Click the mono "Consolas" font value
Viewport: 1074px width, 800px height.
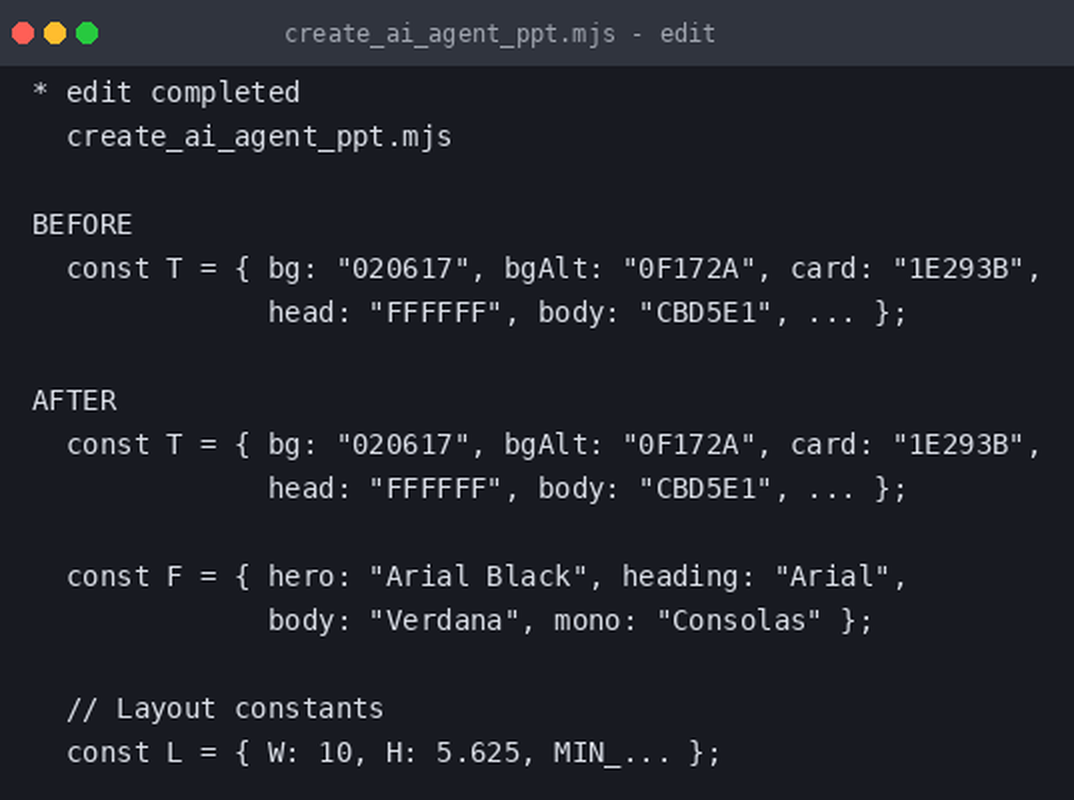click(738, 620)
